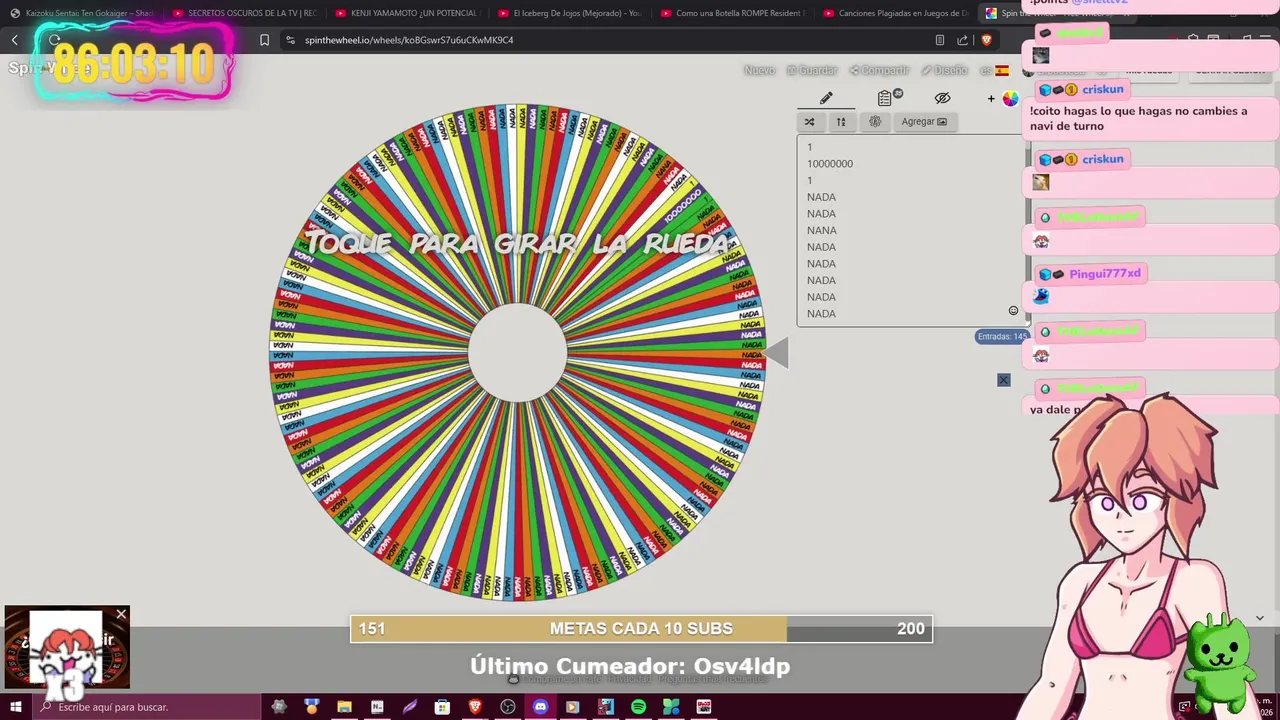Viewport: 1280px width, 720px height.
Task: Close the roulette thumbnail overlay
Action: point(121,614)
